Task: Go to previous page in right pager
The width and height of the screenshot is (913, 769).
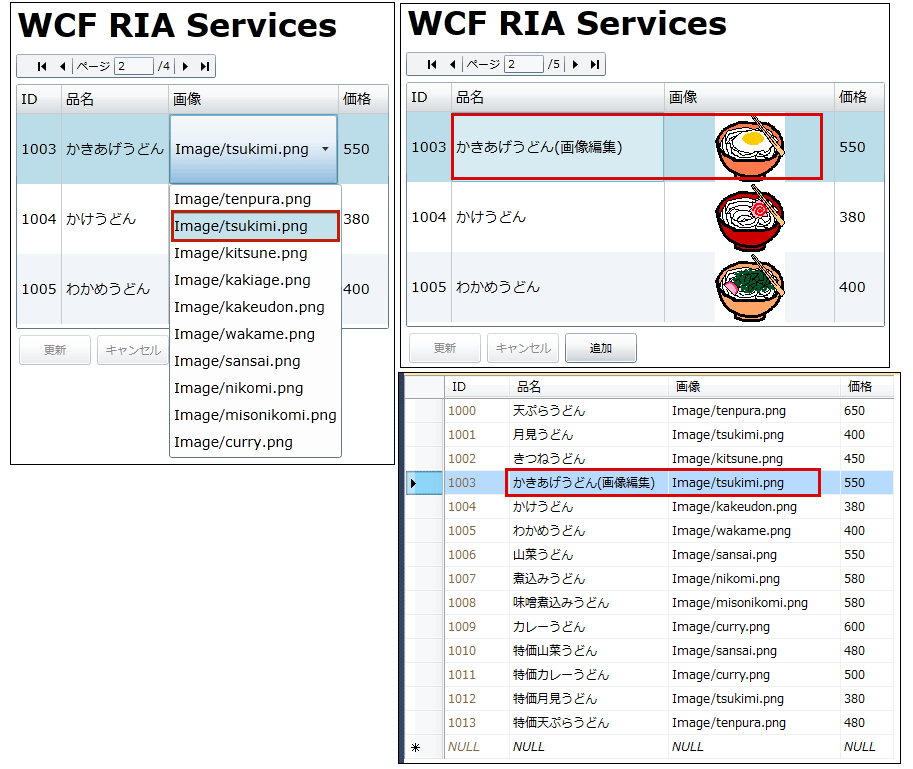Action: (x=452, y=65)
